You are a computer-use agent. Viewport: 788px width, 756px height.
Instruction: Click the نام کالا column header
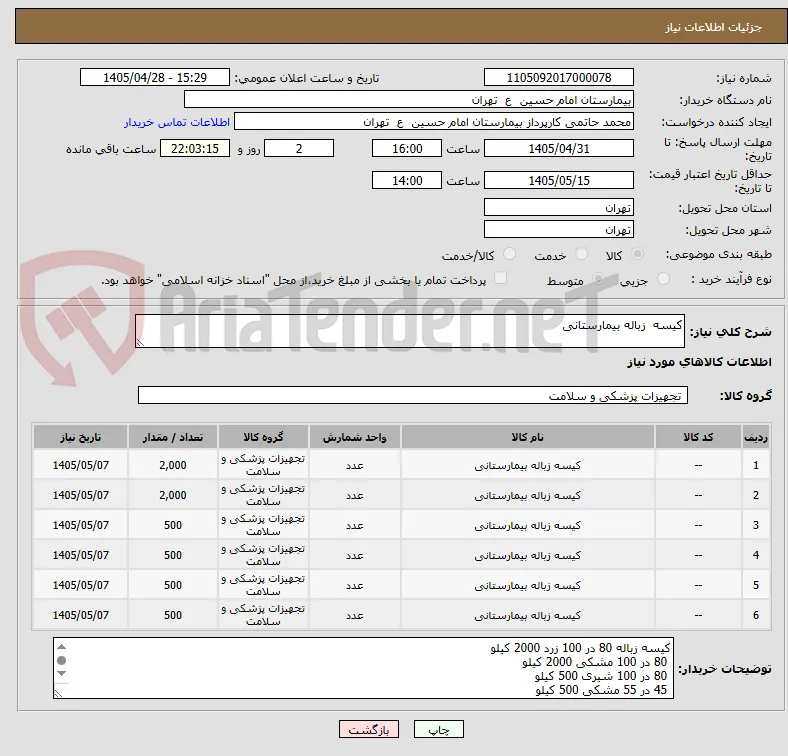coord(528,437)
